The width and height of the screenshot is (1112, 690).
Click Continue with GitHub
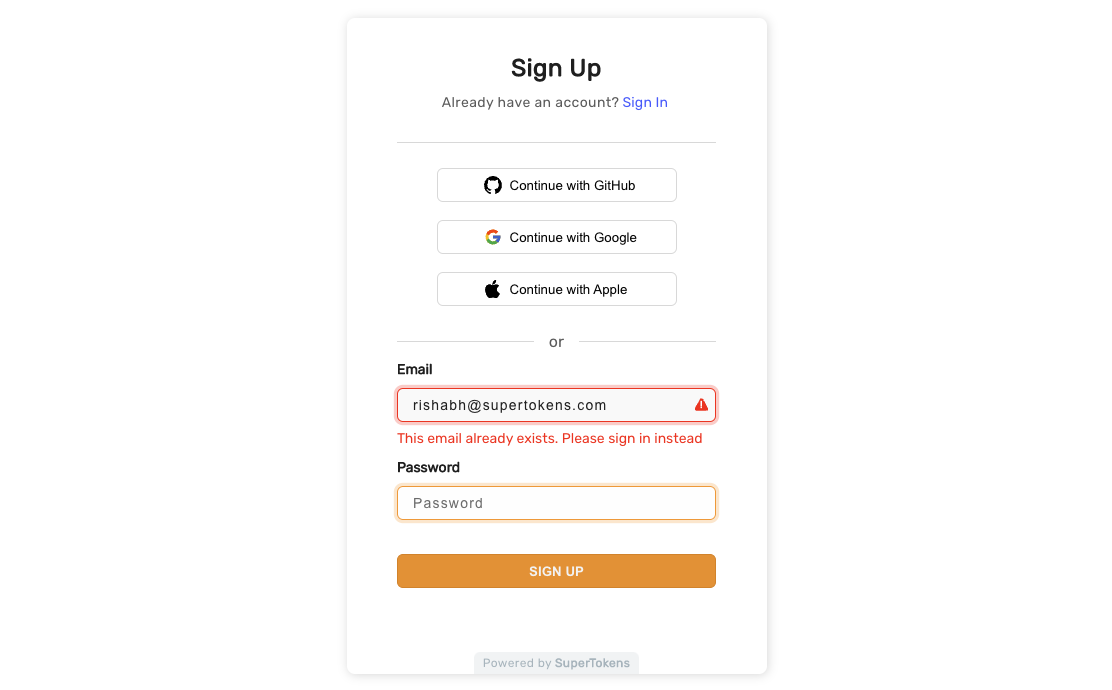pyautogui.click(x=556, y=185)
